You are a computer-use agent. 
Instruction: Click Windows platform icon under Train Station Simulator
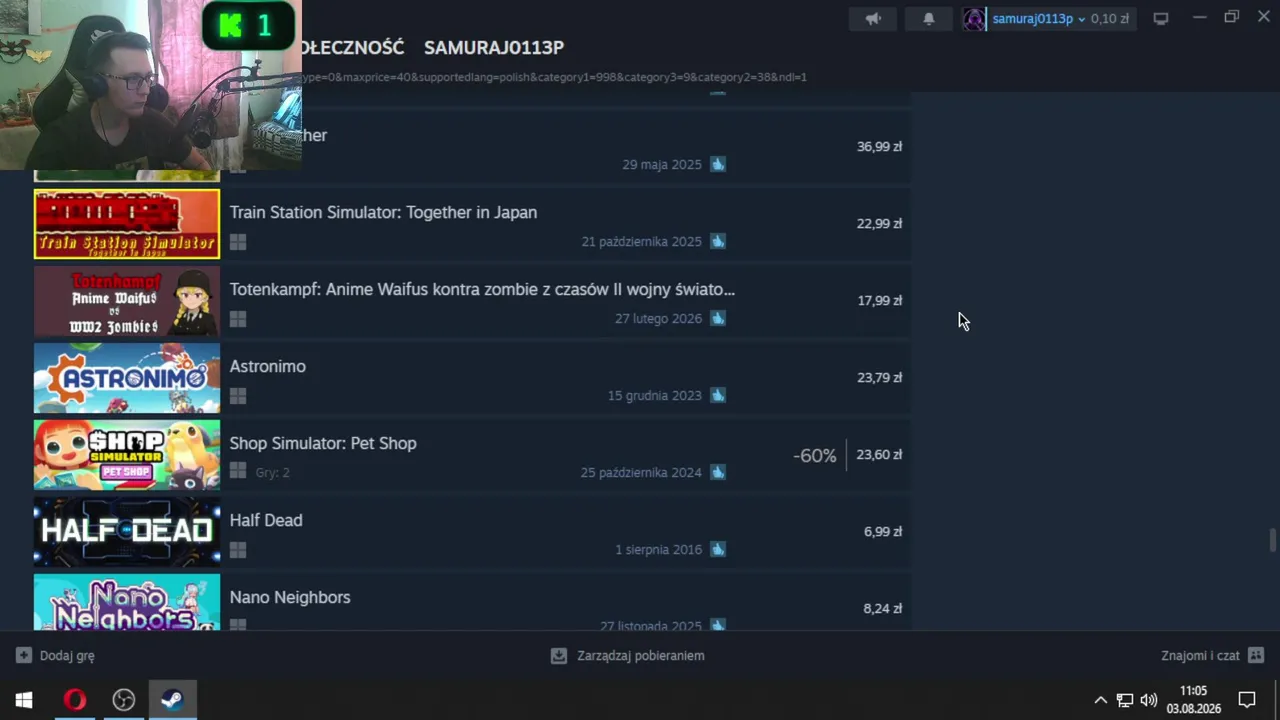click(238, 242)
